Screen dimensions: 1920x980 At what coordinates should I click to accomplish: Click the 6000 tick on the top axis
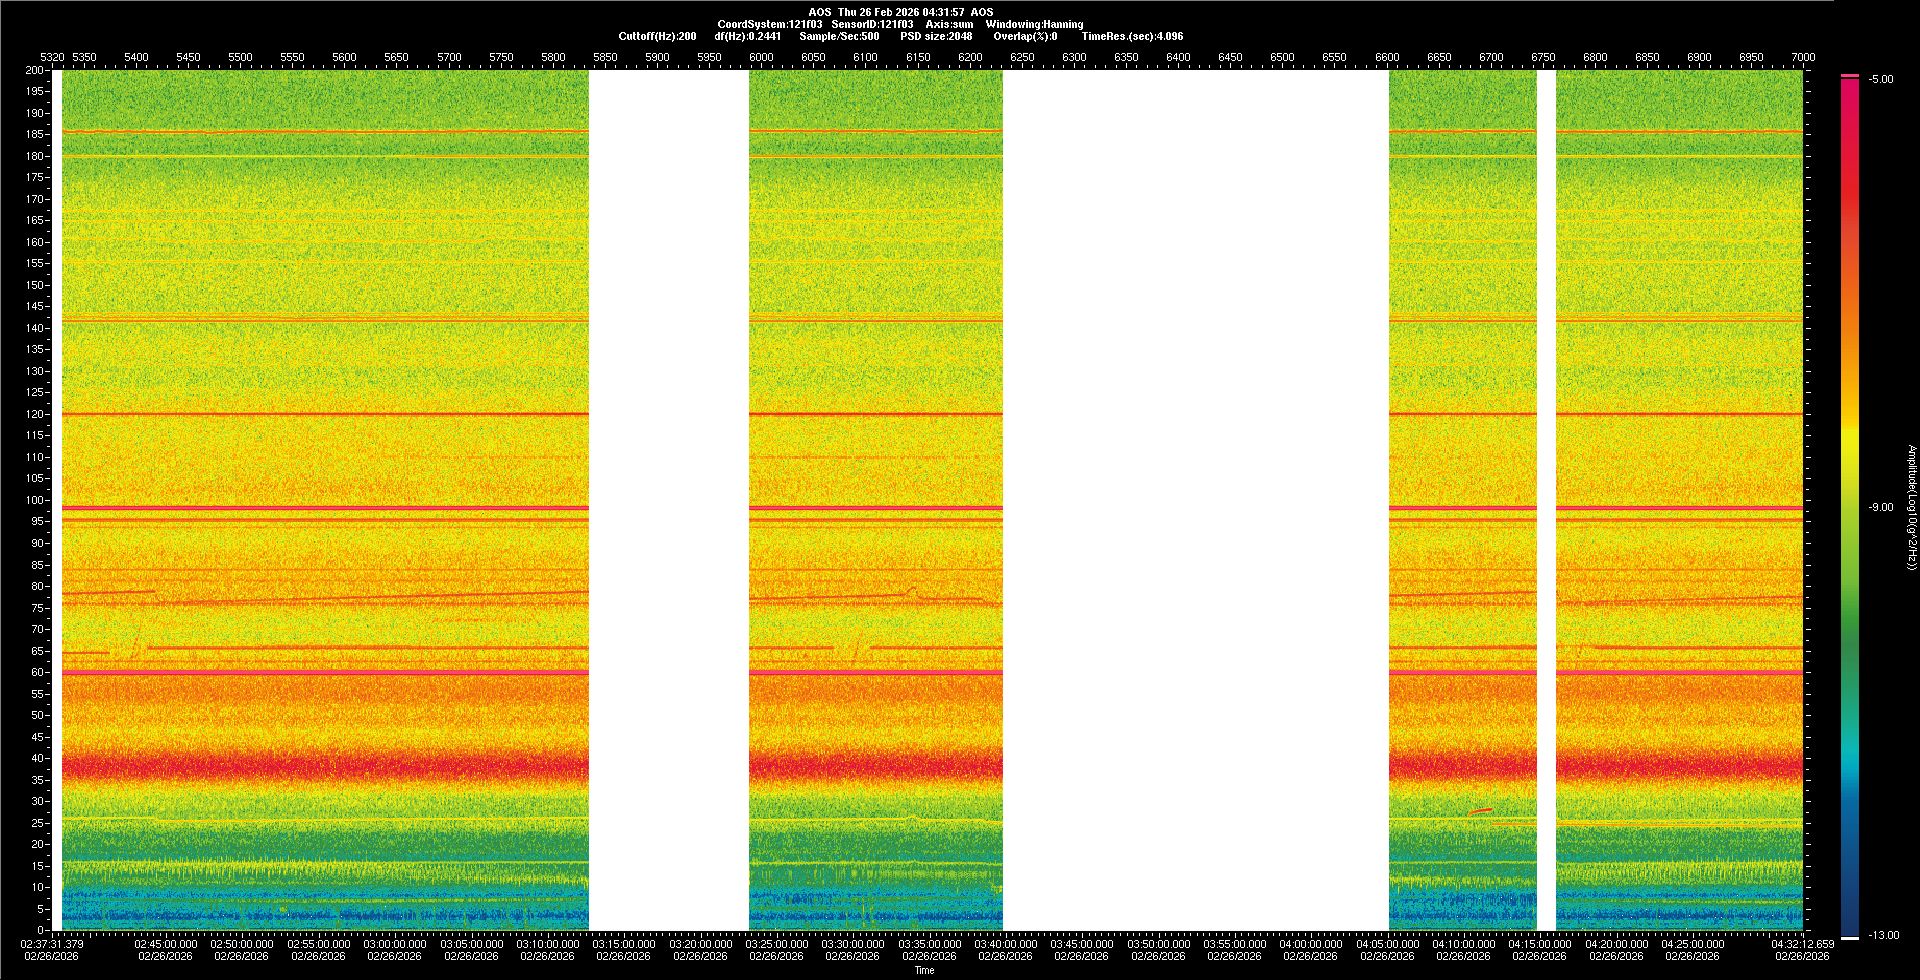761,57
